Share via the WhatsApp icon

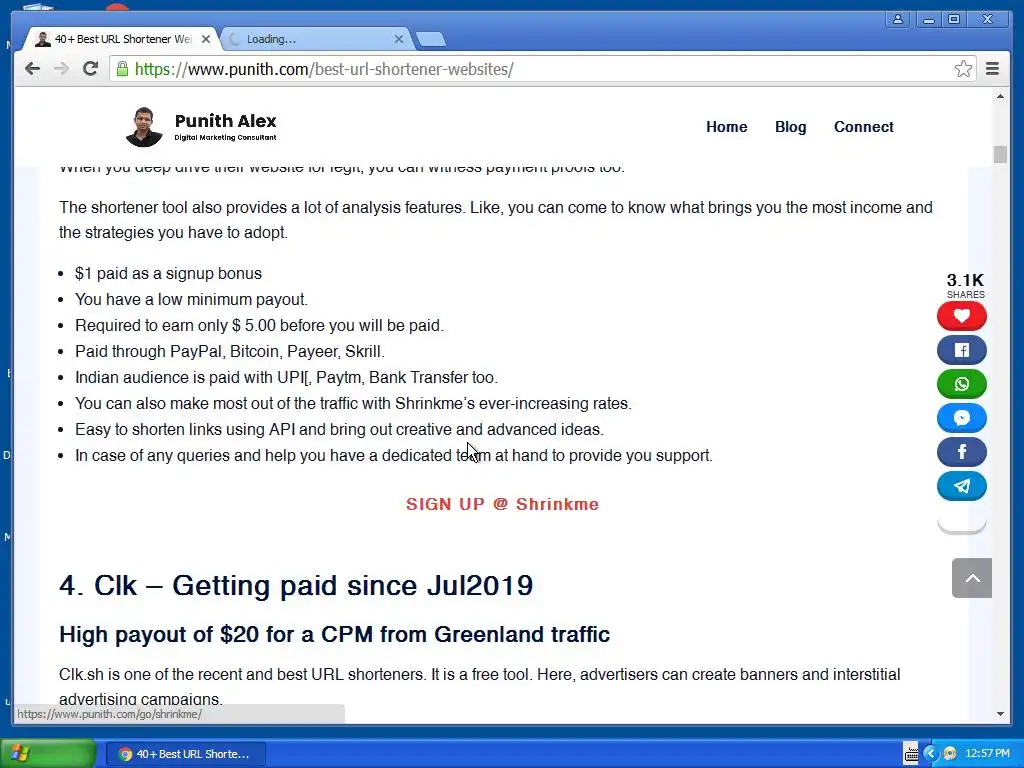click(x=962, y=384)
